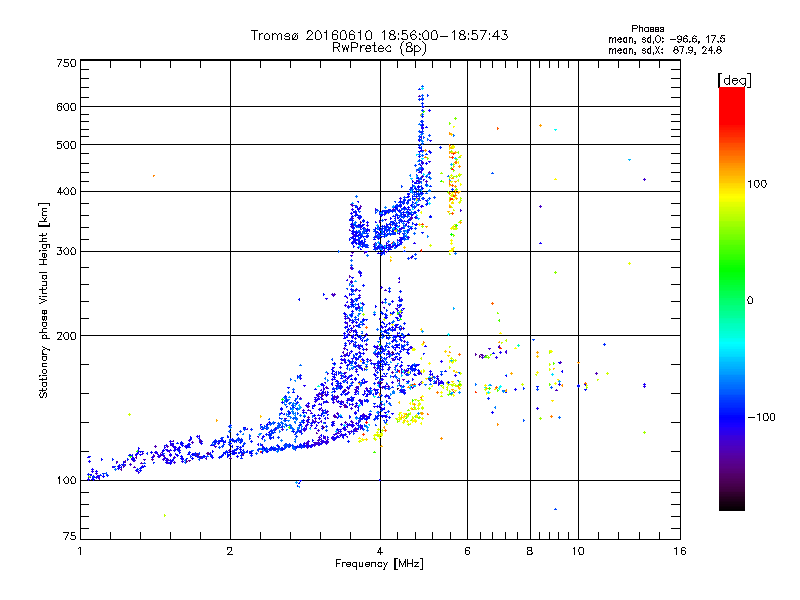Click the y-axis tick label '200'
The image size is (800, 600).
[x=66, y=336]
